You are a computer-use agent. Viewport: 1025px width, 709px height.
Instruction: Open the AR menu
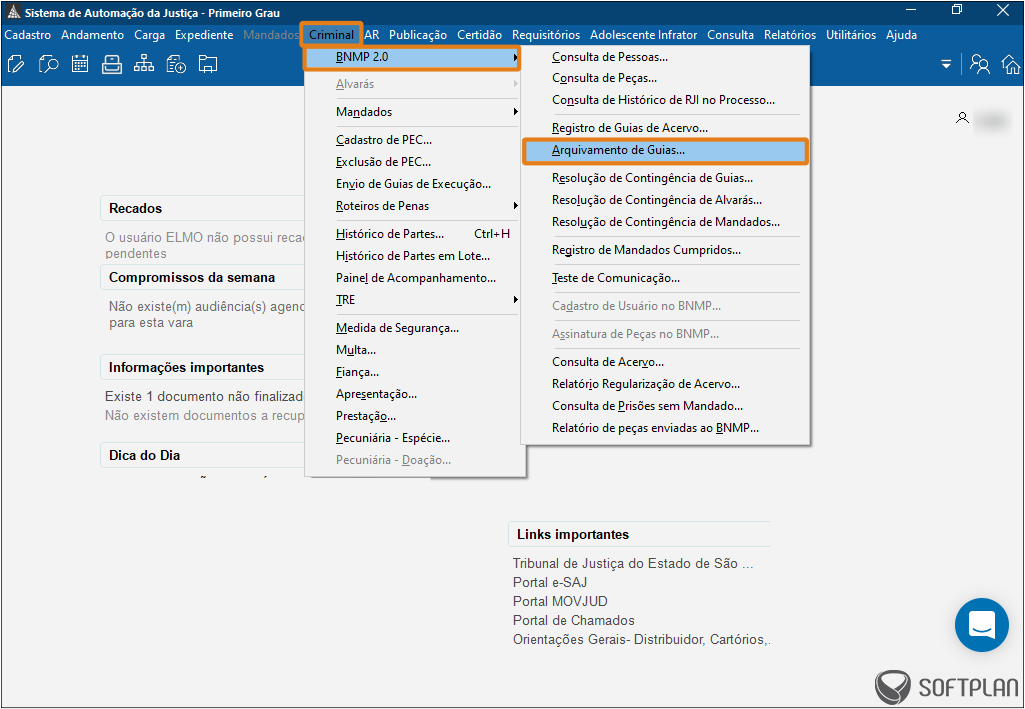372,35
